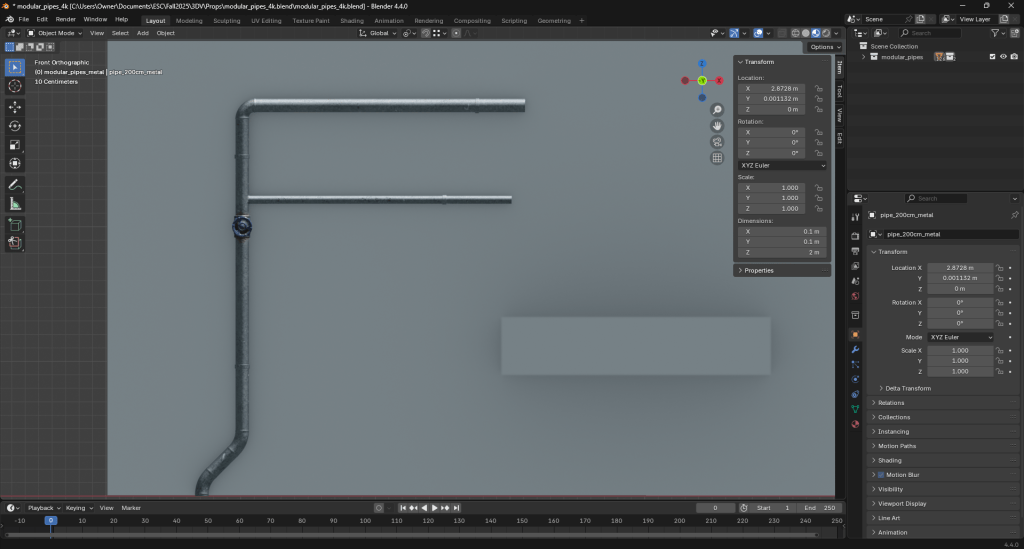Image resolution: width=1024 pixels, height=549 pixels.
Task: Expand the Relations panel
Action: (890, 403)
